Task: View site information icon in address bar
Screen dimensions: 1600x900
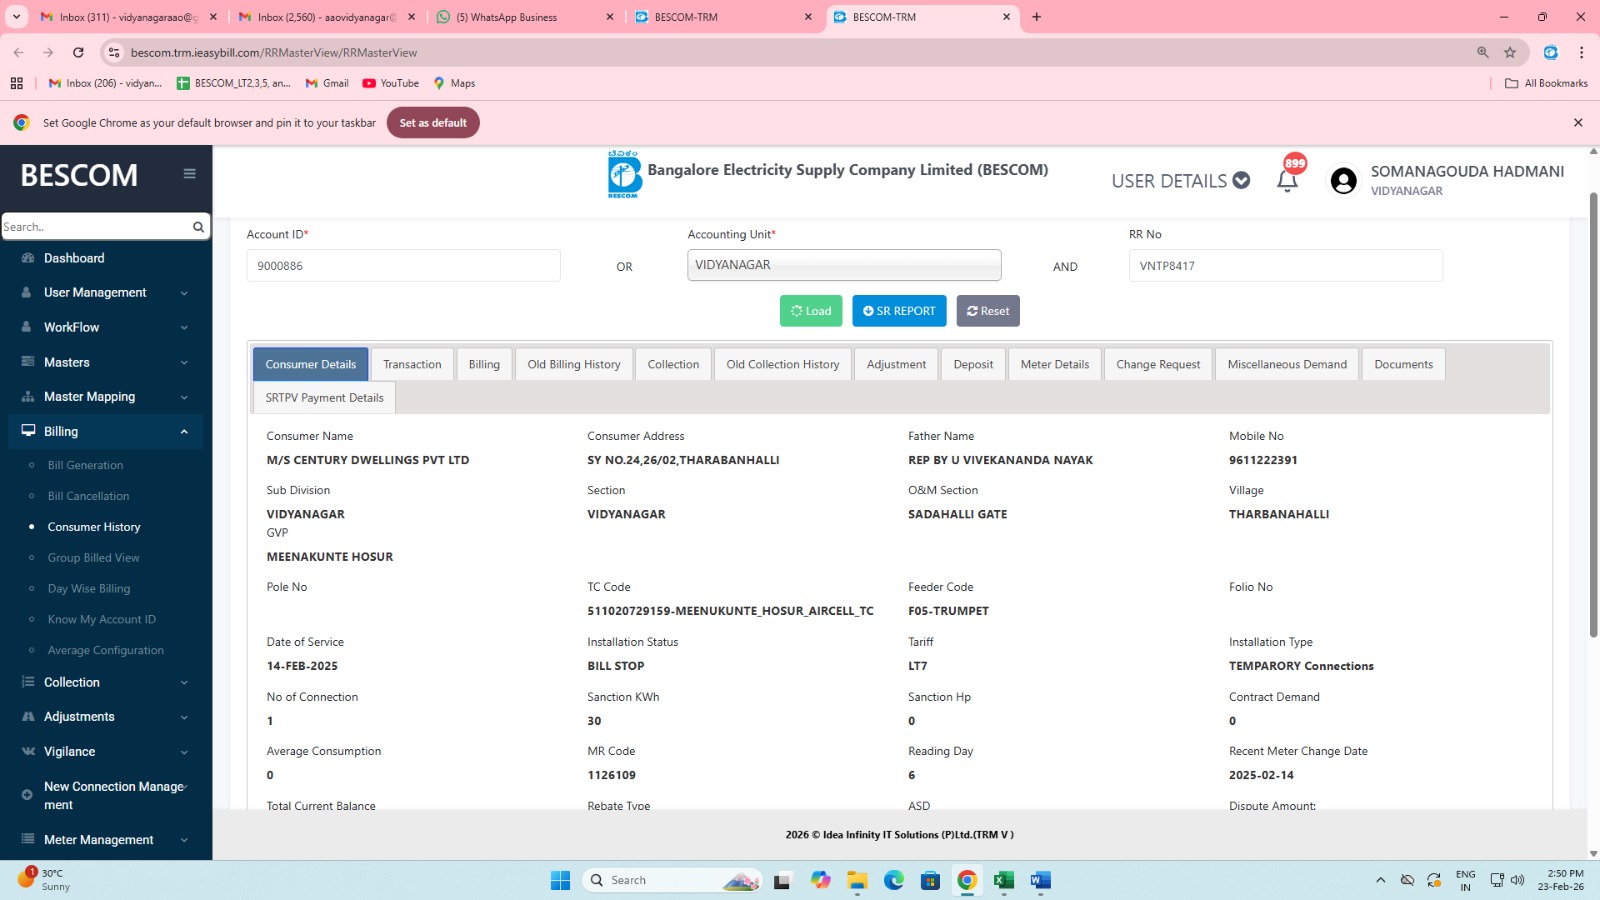Action: pos(114,52)
